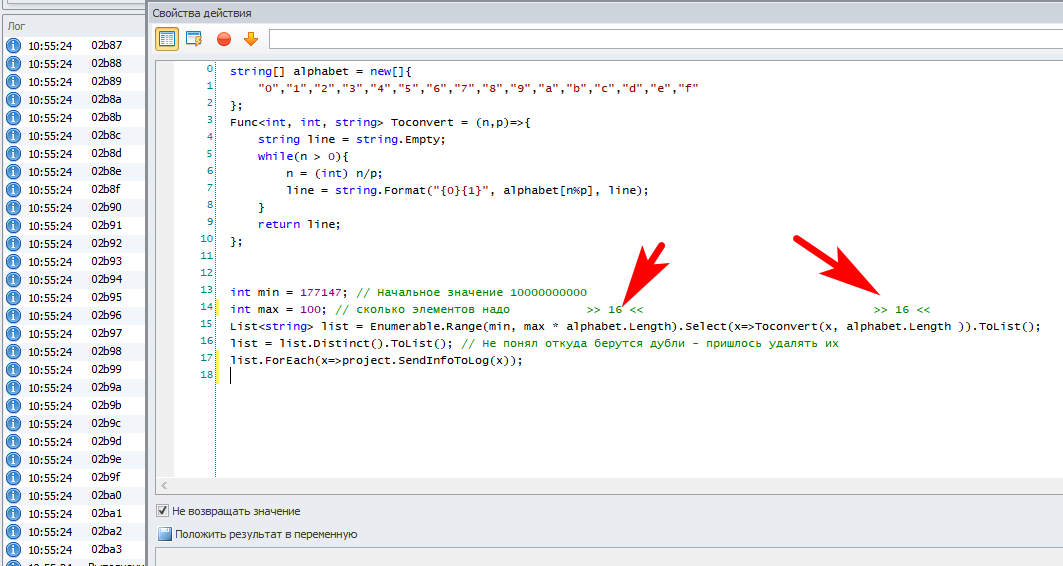The width and height of the screenshot is (1063, 566).
Task: Click the info icon of log row 02b97
Action: [x=14, y=333]
